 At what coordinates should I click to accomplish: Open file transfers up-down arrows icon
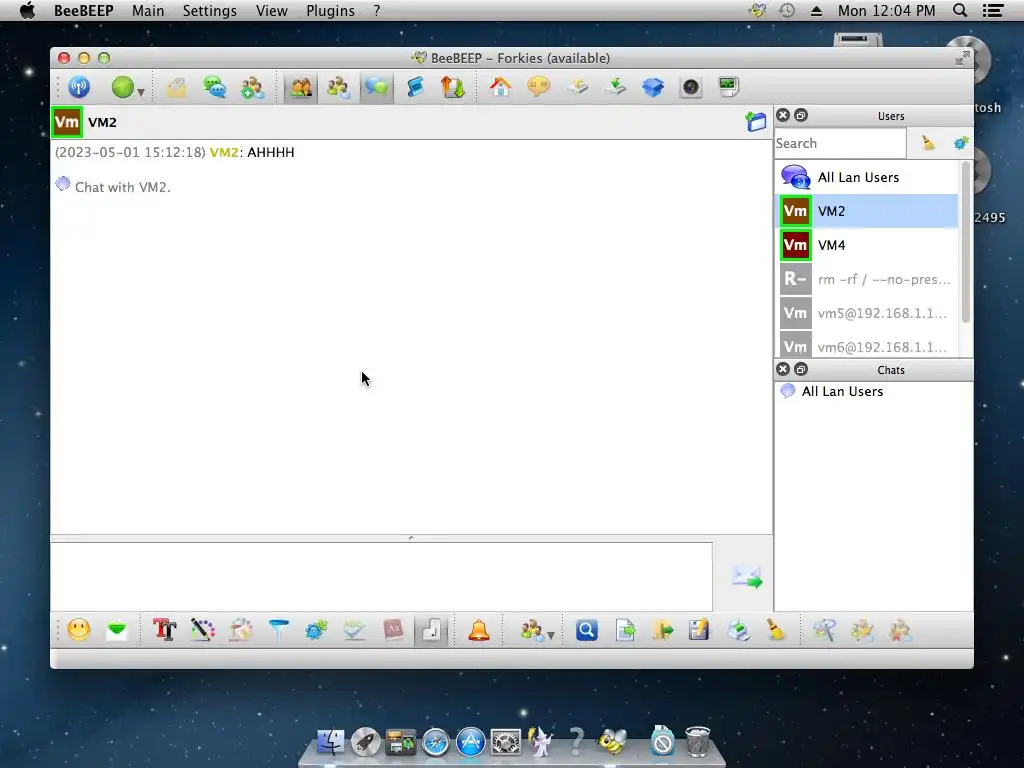pos(452,87)
